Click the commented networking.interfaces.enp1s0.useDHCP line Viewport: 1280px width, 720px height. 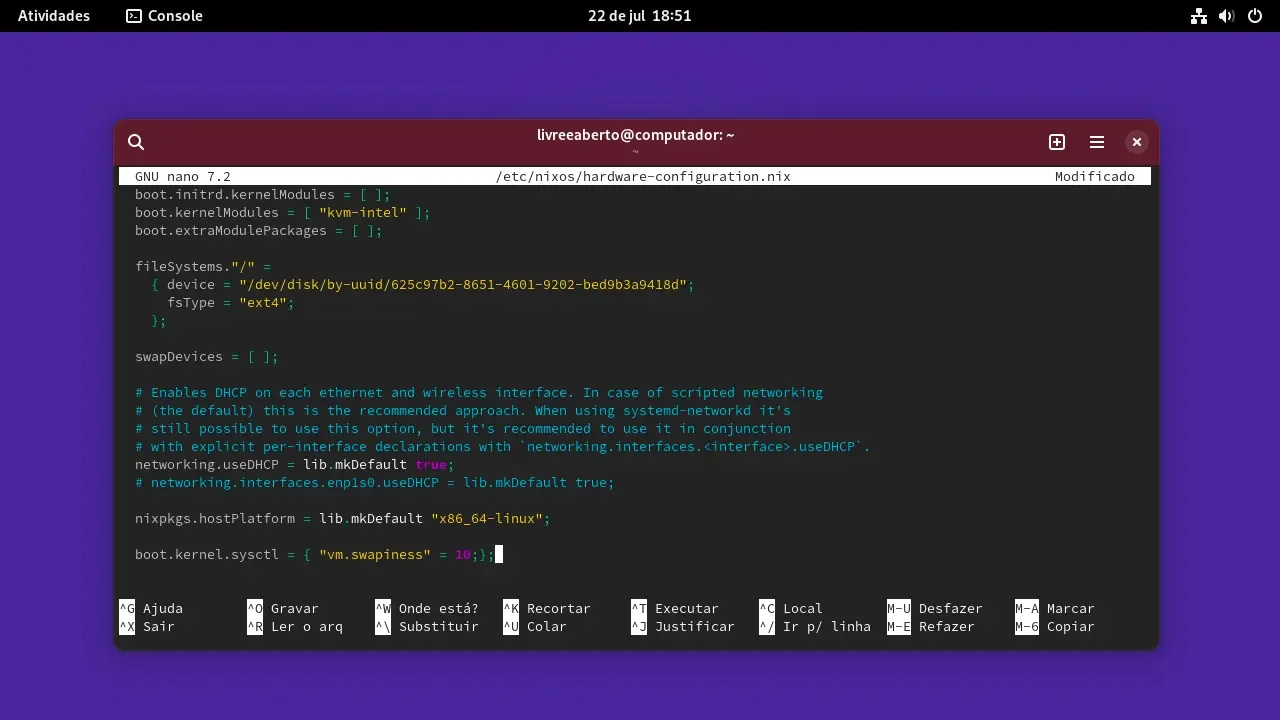click(375, 482)
